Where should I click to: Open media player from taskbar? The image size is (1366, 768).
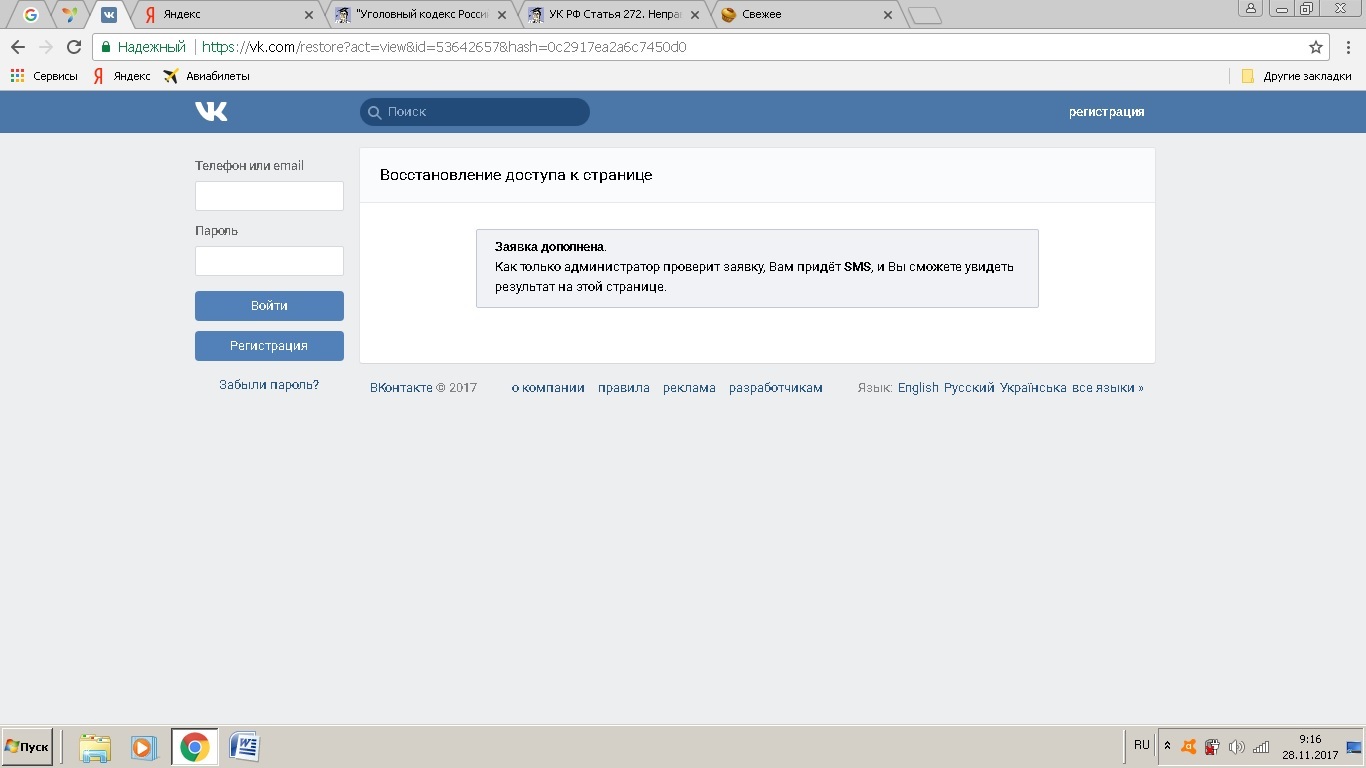144,747
